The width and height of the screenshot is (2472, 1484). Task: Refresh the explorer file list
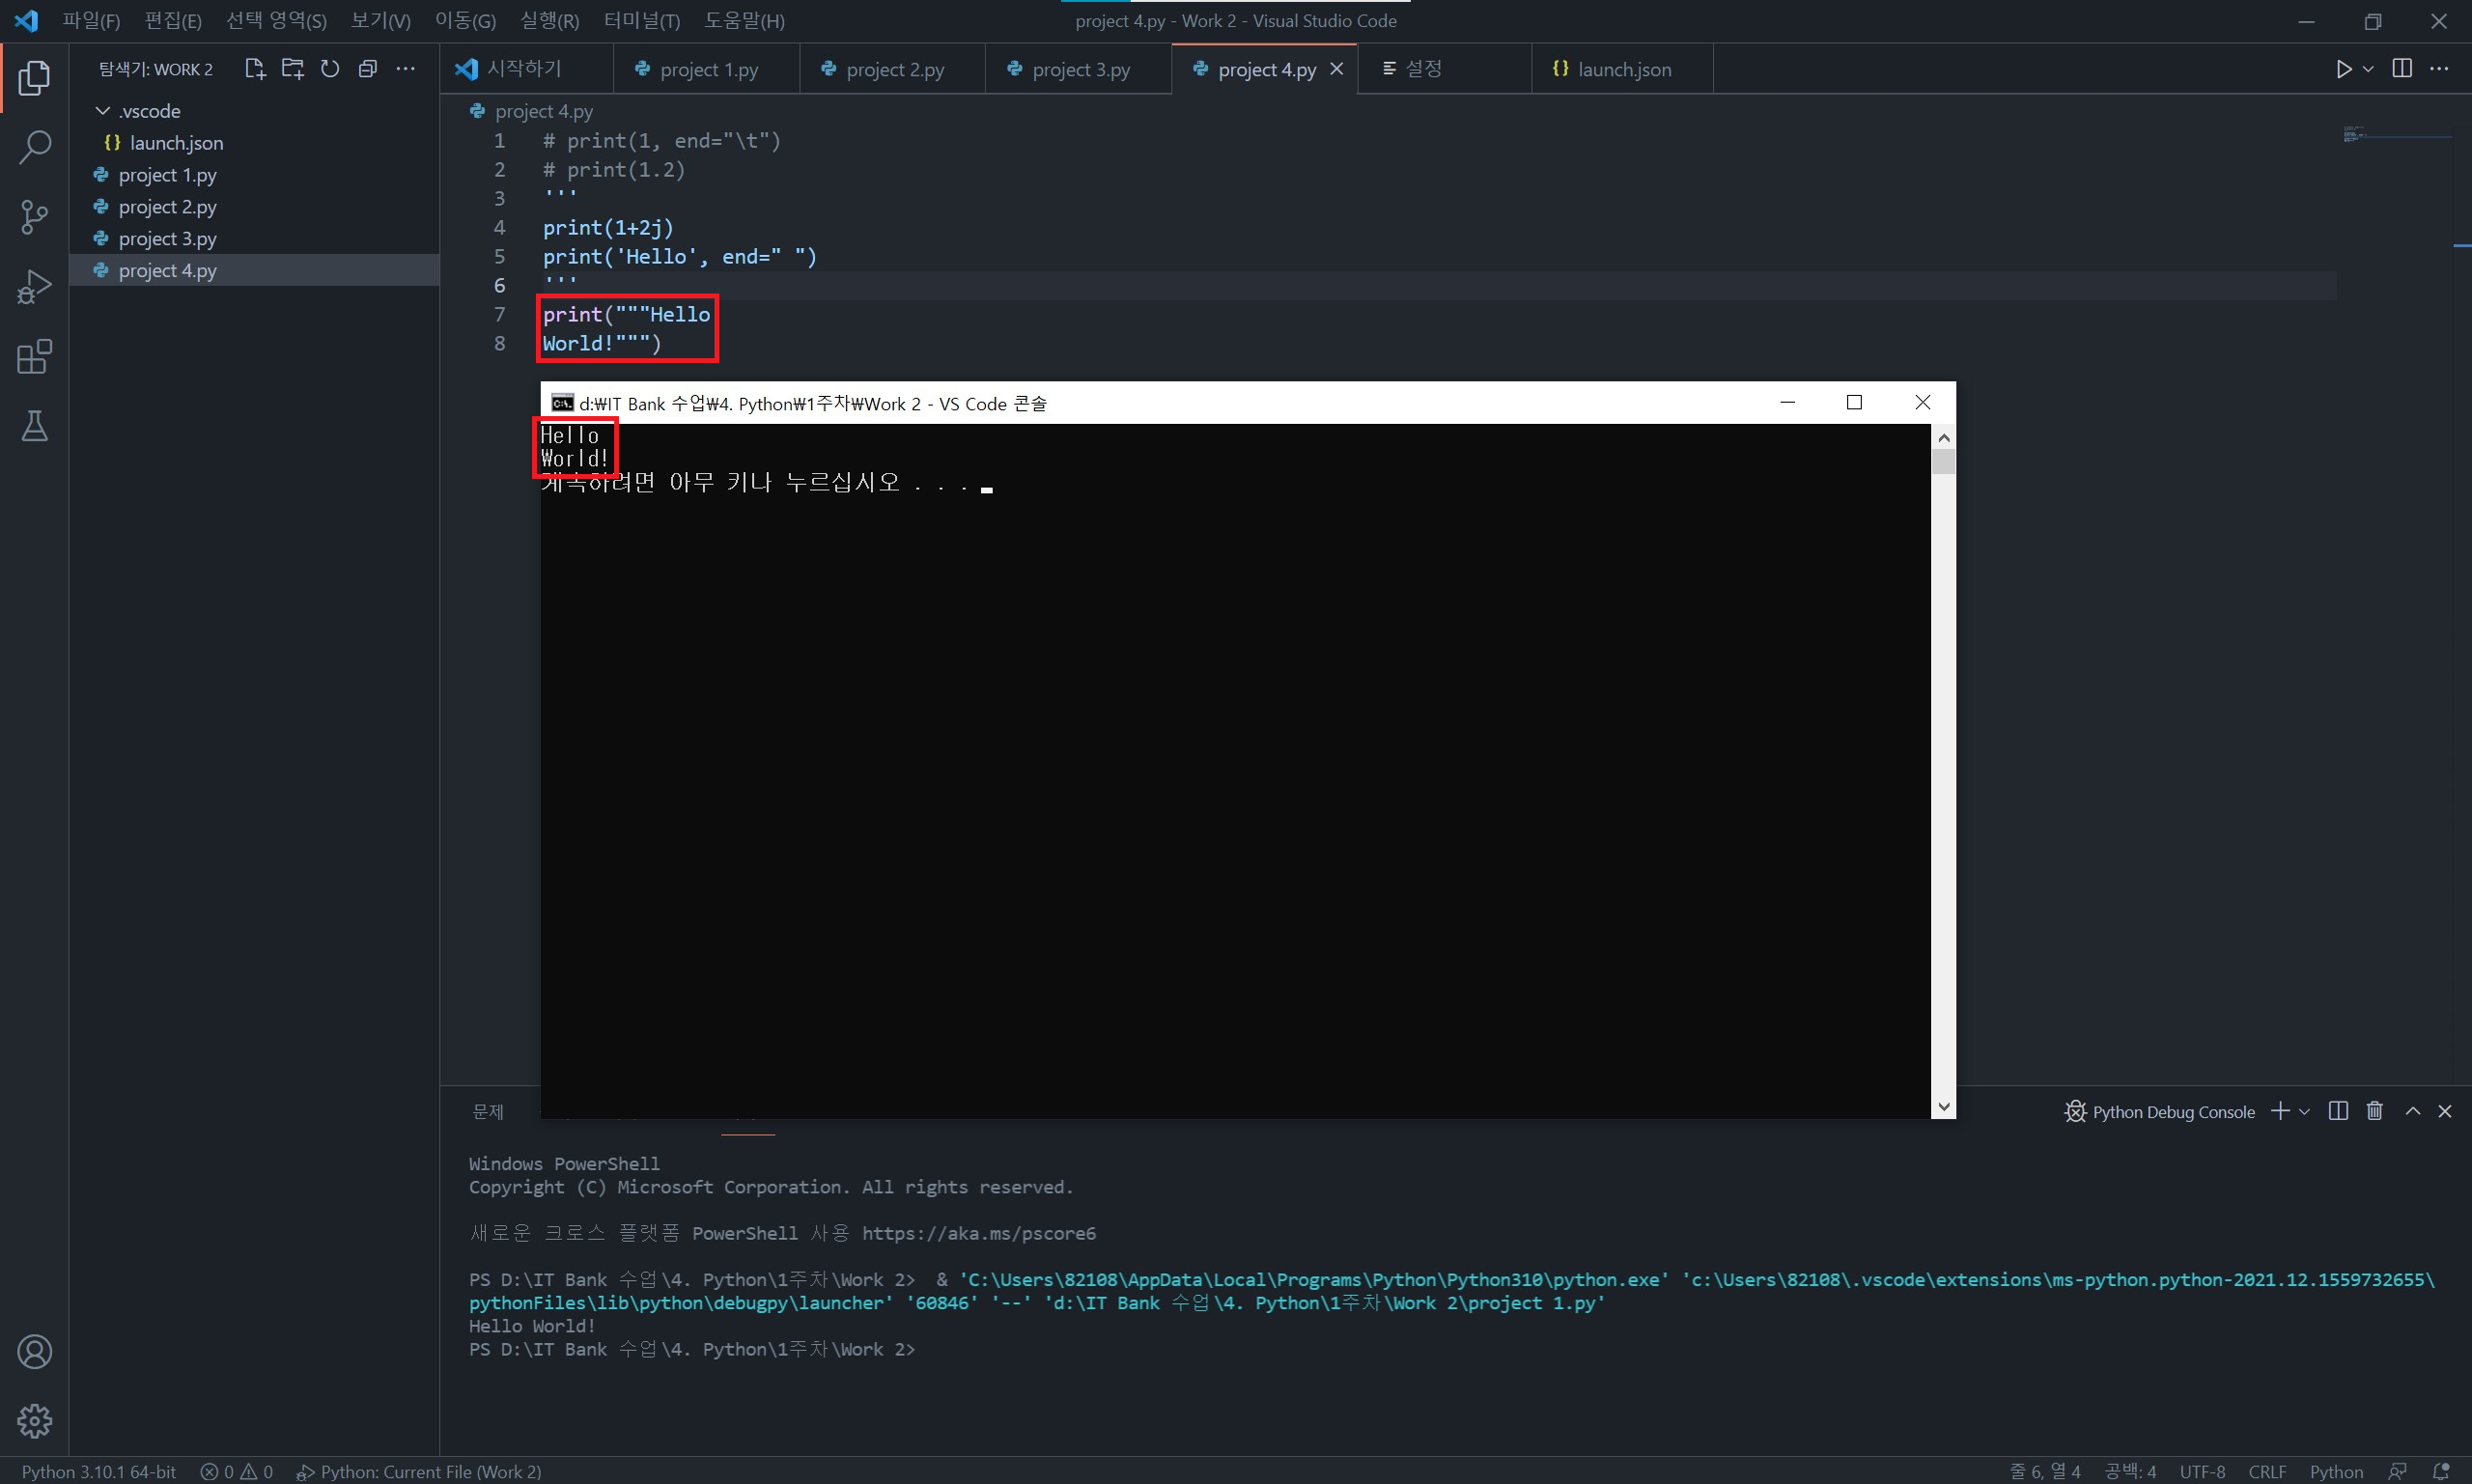[x=330, y=69]
